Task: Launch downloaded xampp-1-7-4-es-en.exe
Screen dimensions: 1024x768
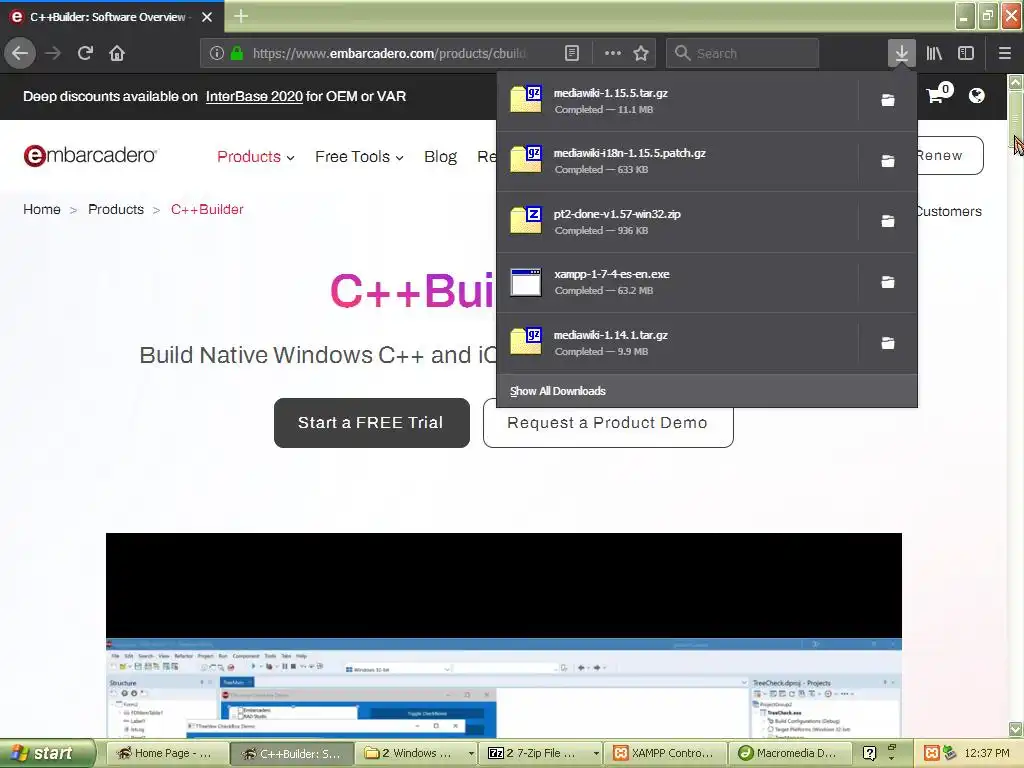Action: [678, 283]
